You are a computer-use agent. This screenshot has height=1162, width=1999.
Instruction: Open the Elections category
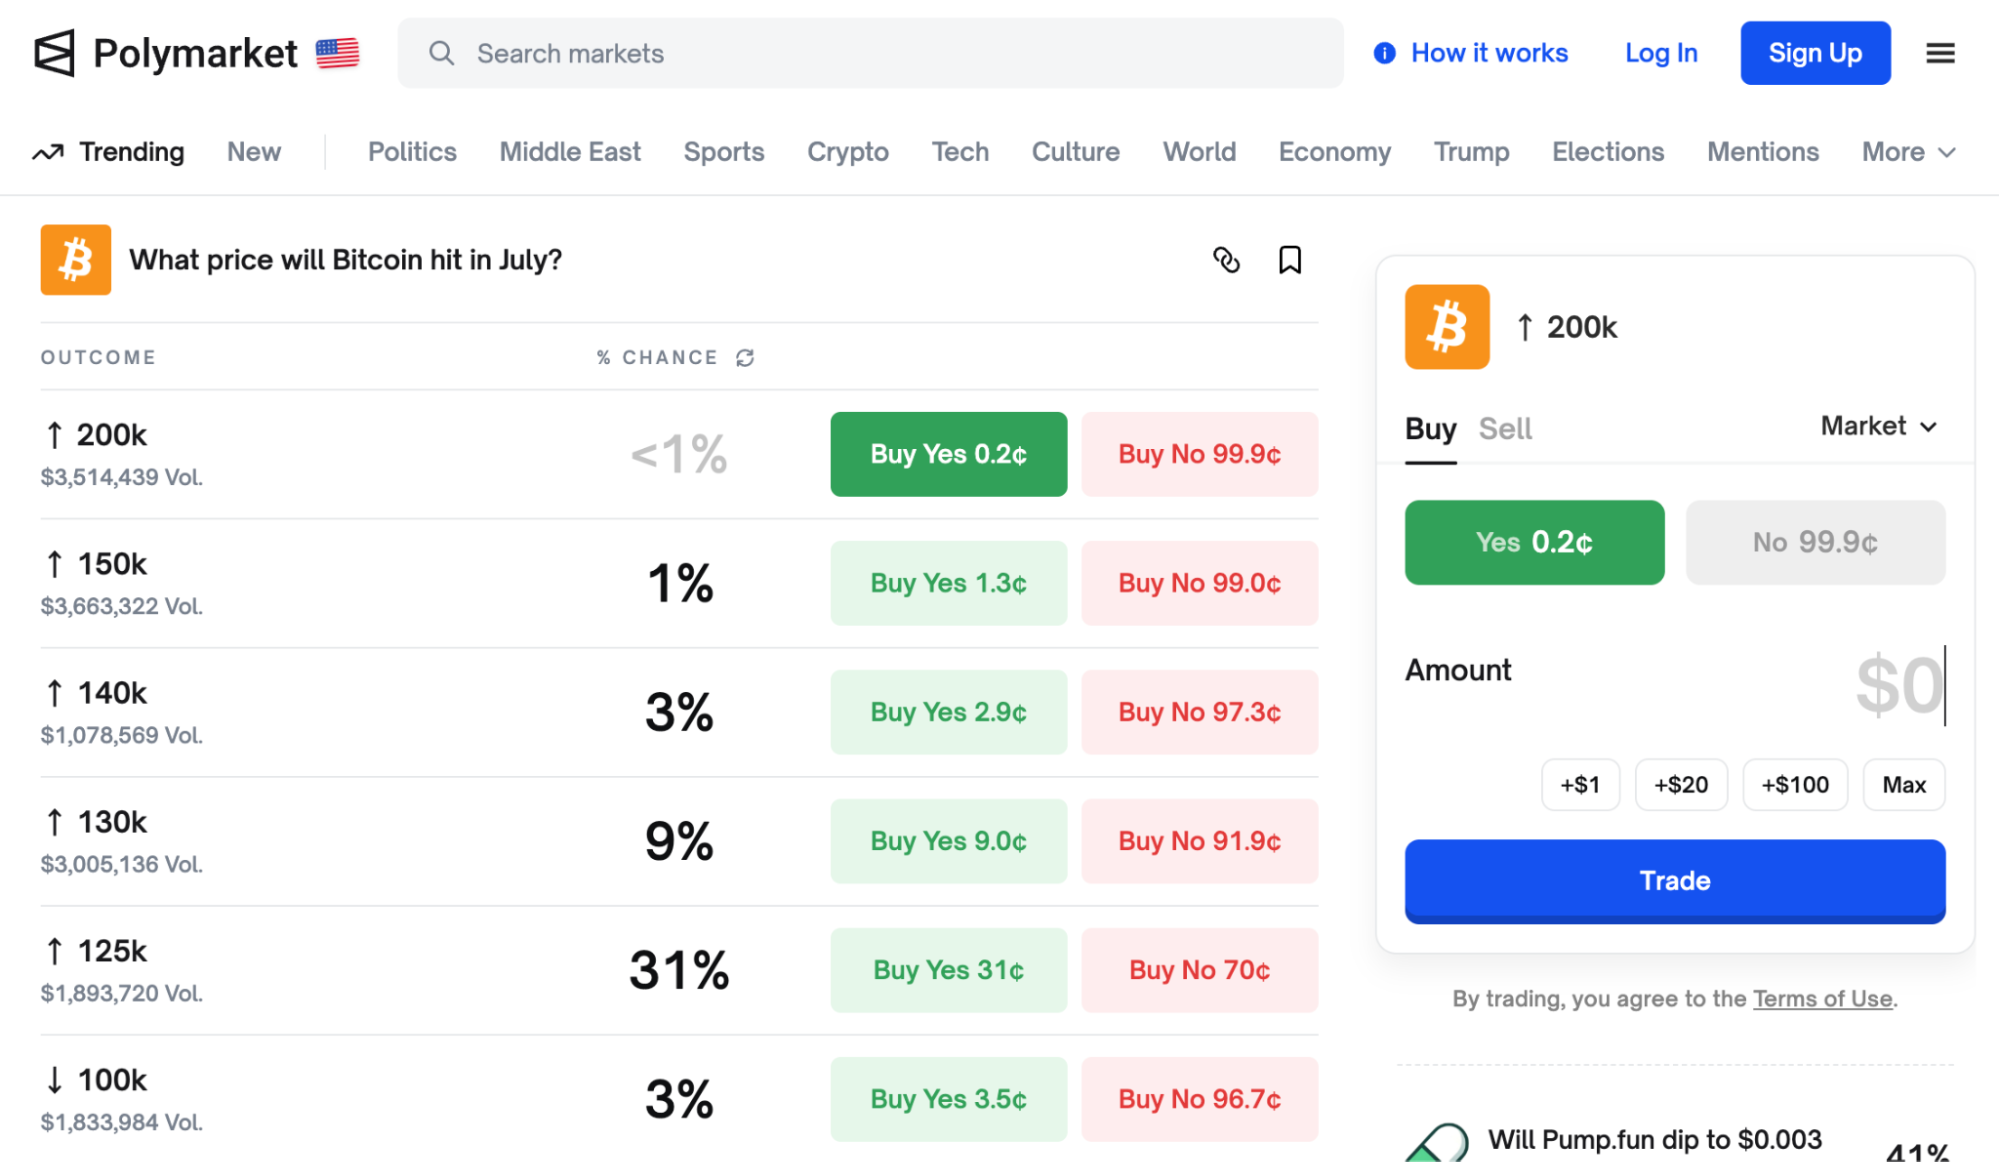pyautogui.click(x=1608, y=152)
